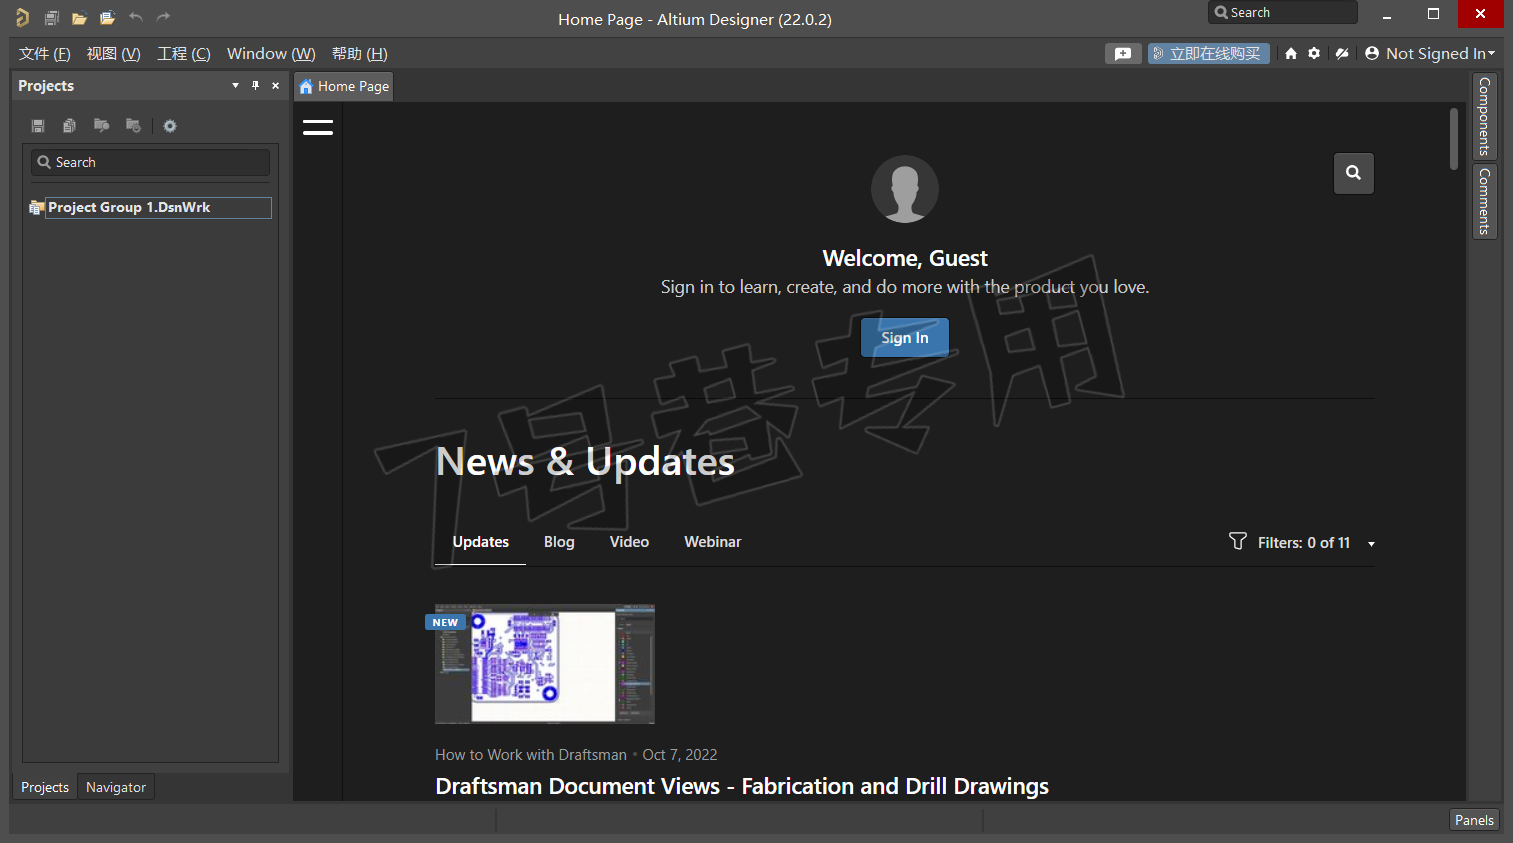This screenshot has width=1513, height=843.
Task: Open the 视图 (V) menu
Action: coord(113,54)
